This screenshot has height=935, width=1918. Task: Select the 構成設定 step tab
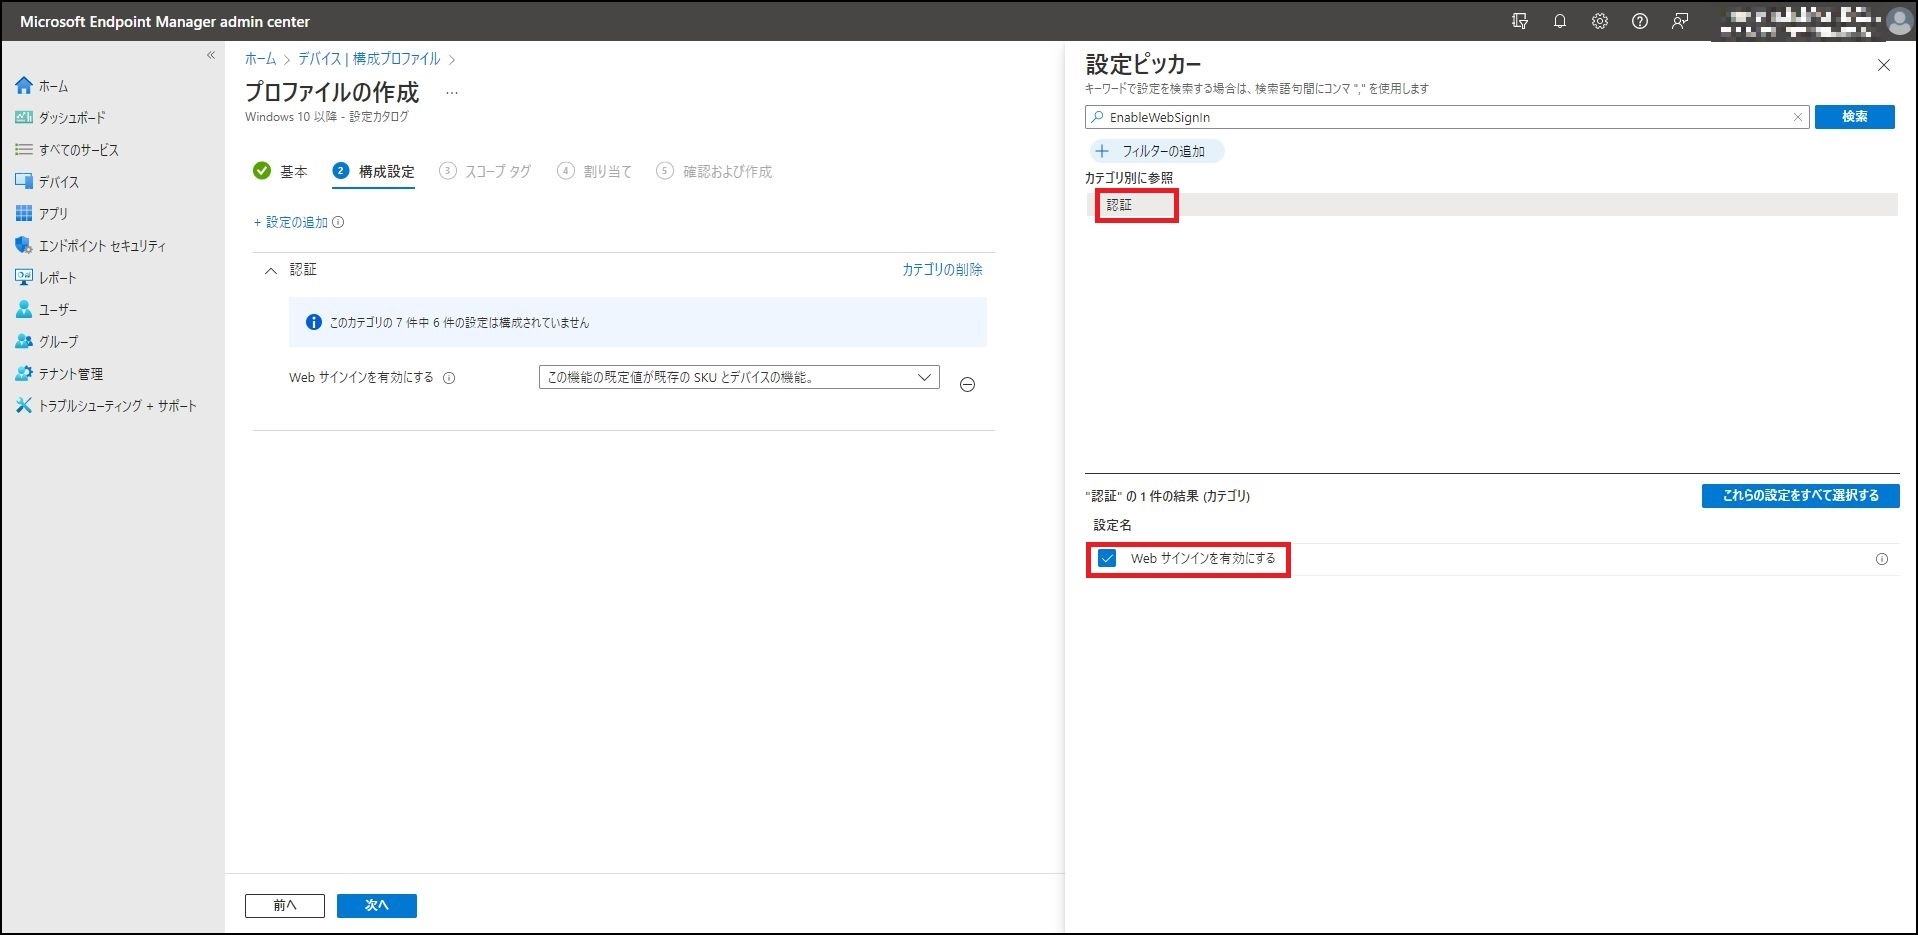pyautogui.click(x=374, y=171)
